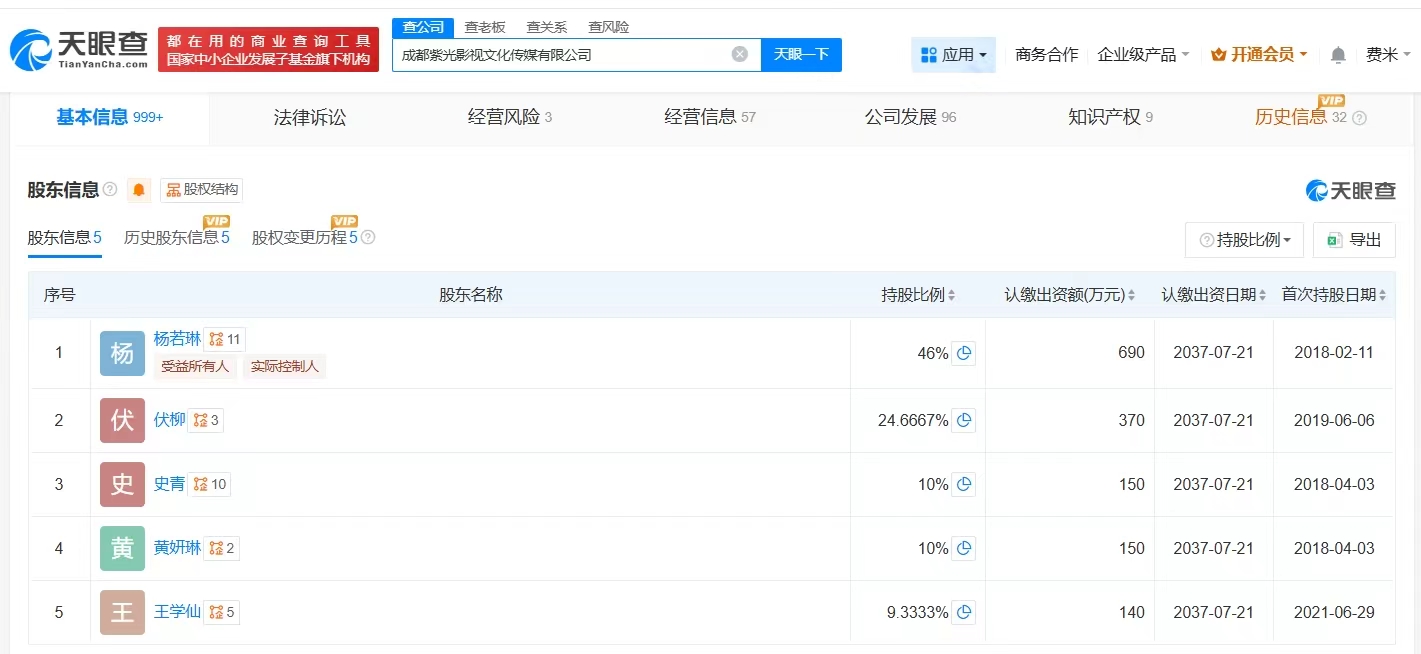Viewport: 1421px width, 654px height.
Task: Sort table by 持股比例 column header
Action: (x=918, y=295)
